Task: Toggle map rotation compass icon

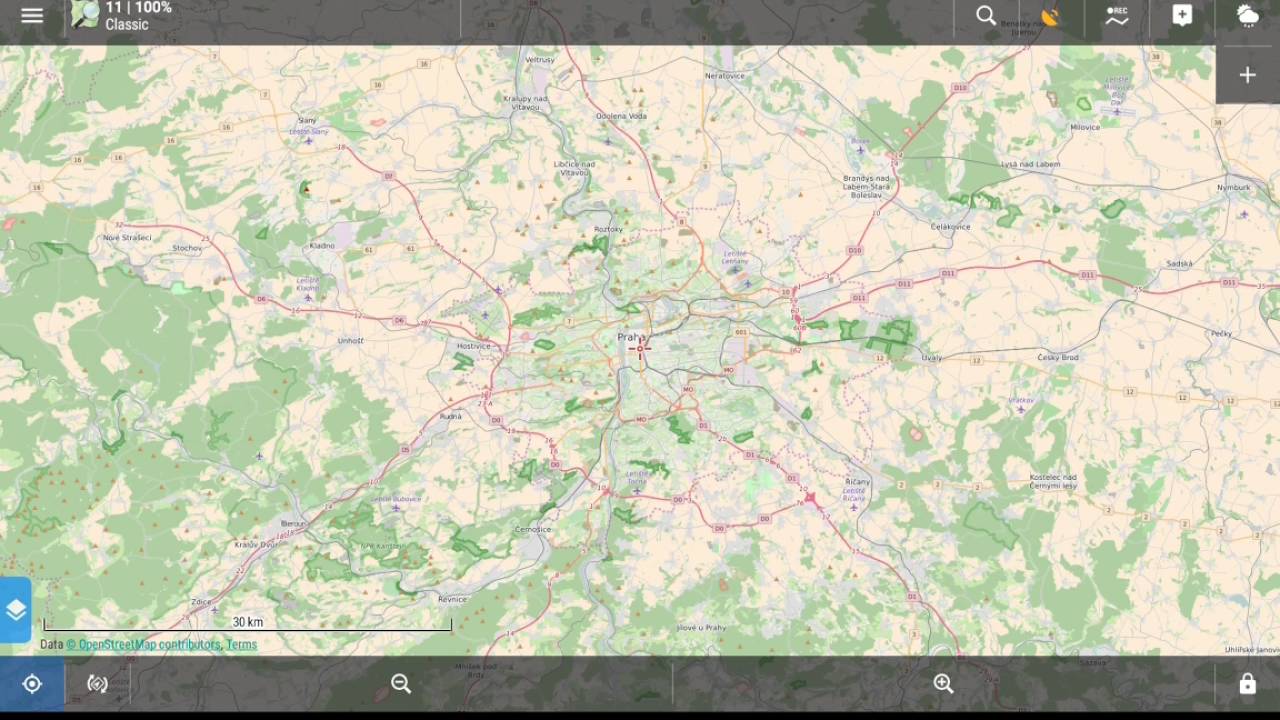Action: tap(97, 684)
